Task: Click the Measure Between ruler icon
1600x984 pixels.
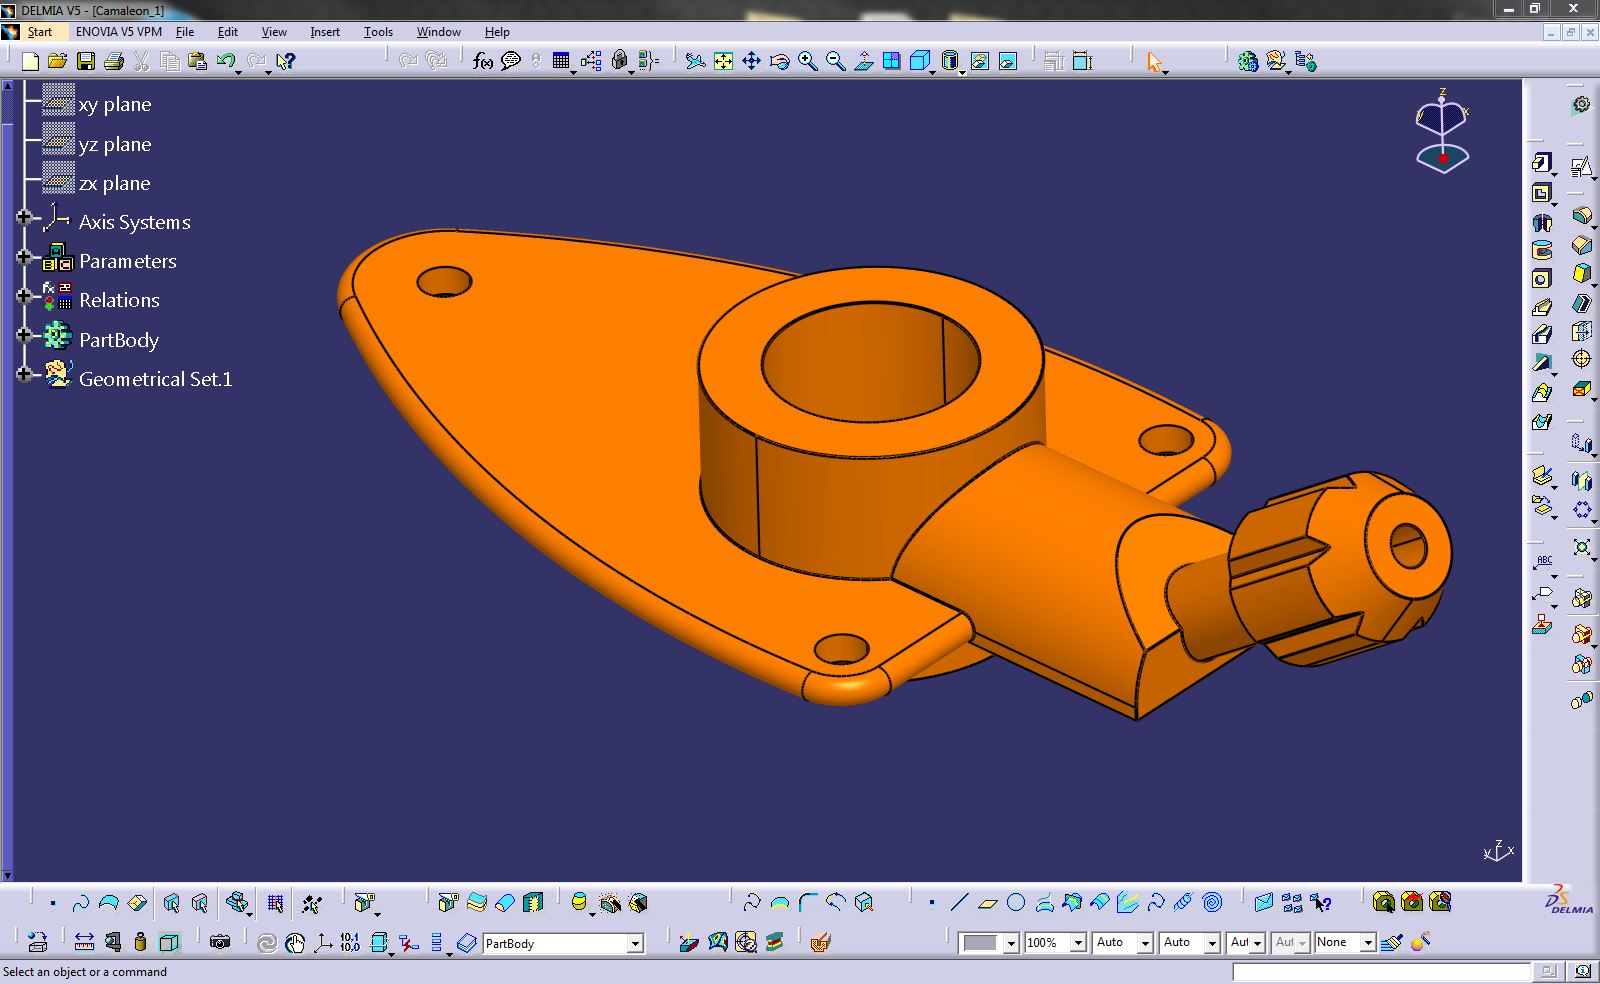Action: click(x=84, y=942)
